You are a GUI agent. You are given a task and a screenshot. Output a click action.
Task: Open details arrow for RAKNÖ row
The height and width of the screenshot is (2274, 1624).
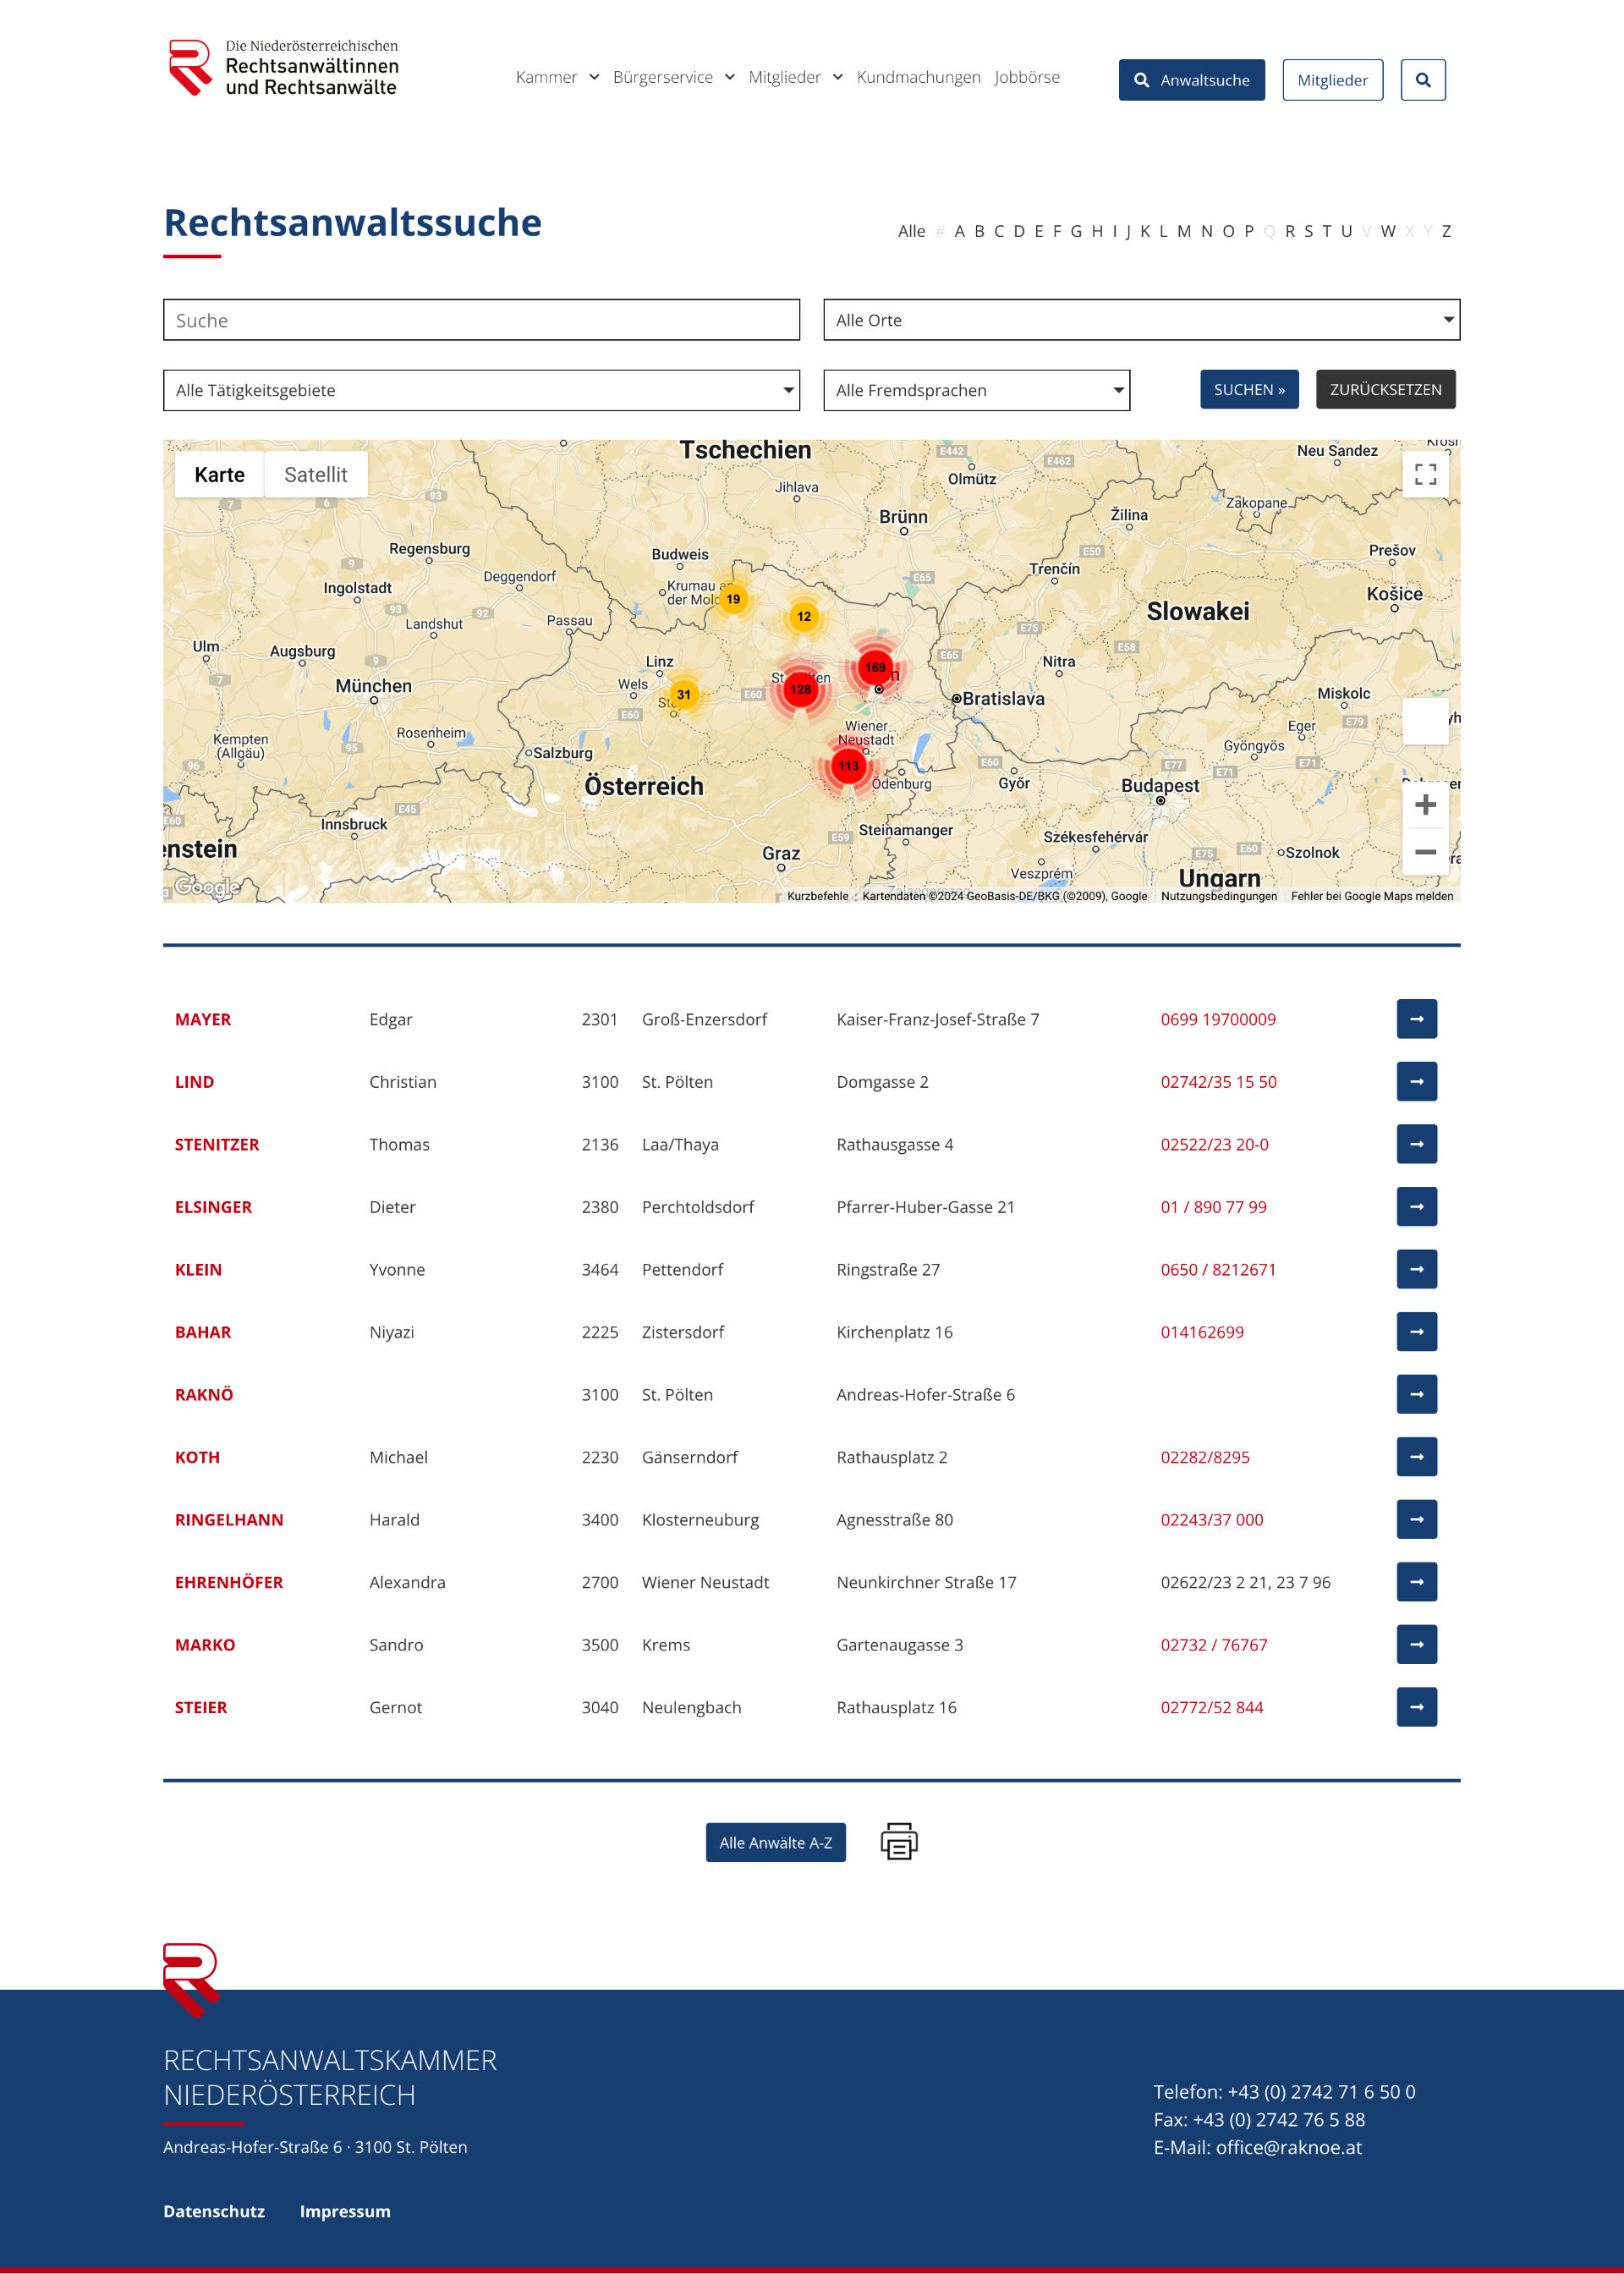tap(1416, 1394)
